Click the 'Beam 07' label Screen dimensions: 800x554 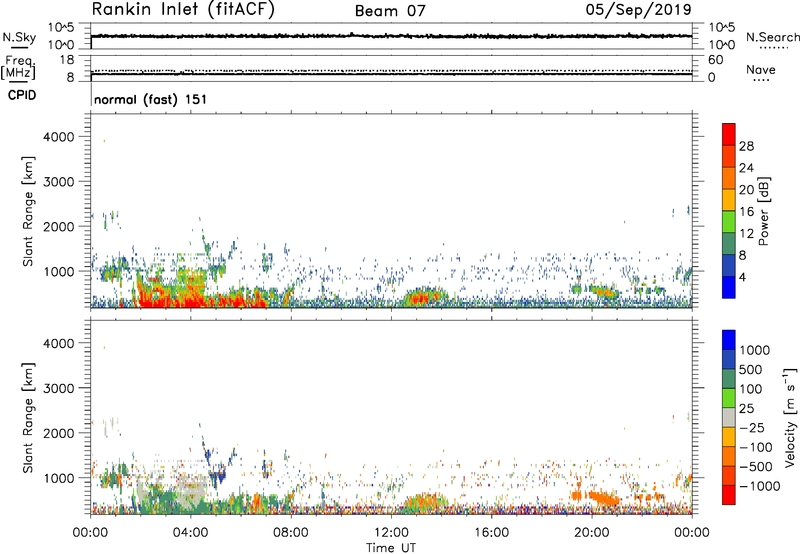click(390, 11)
